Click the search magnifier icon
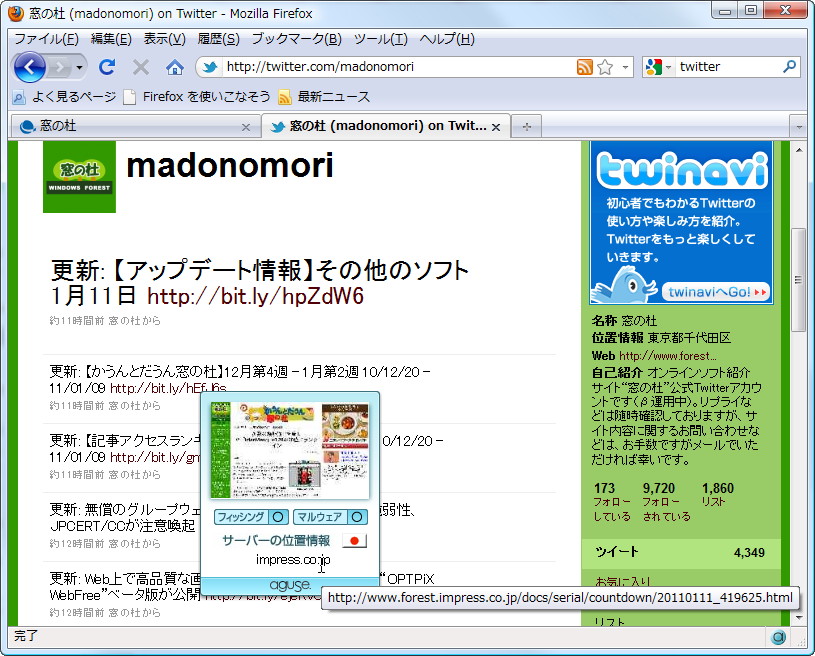The height and width of the screenshot is (656, 815). click(x=789, y=67)
